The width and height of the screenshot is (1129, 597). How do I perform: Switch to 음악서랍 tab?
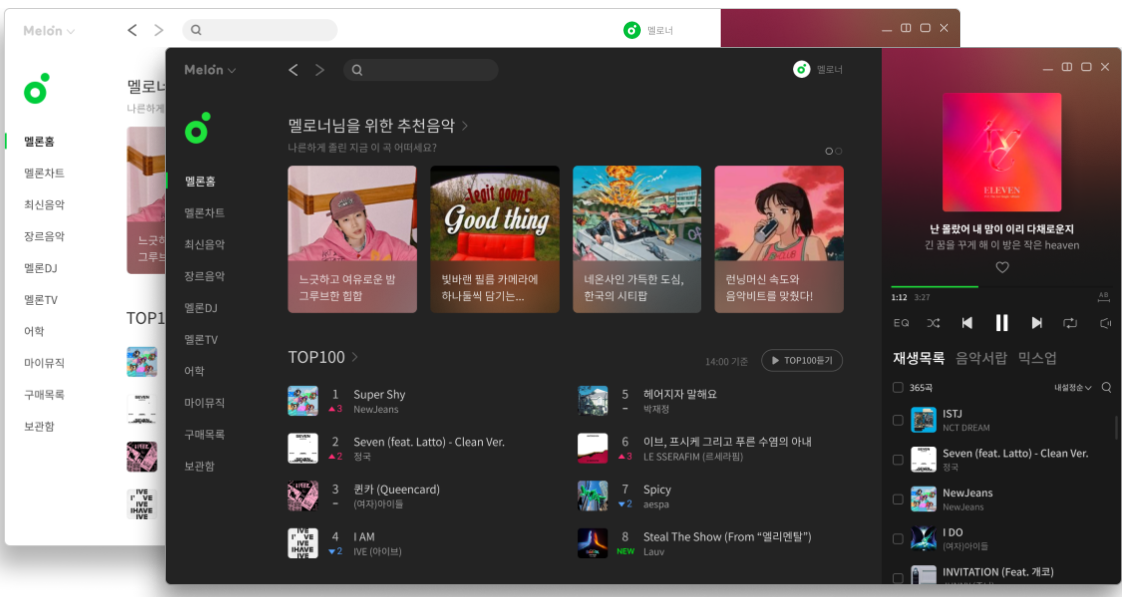click(981, 359)
